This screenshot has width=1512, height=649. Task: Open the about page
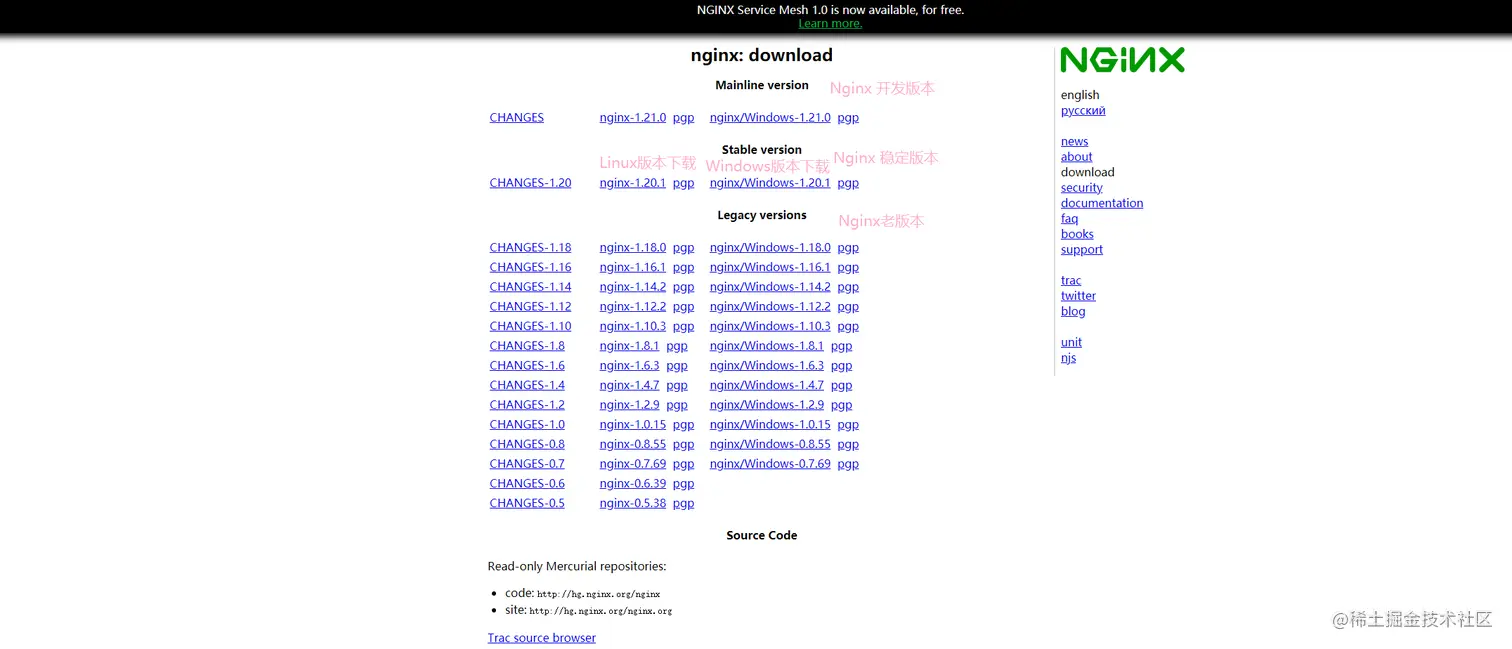1076,156
